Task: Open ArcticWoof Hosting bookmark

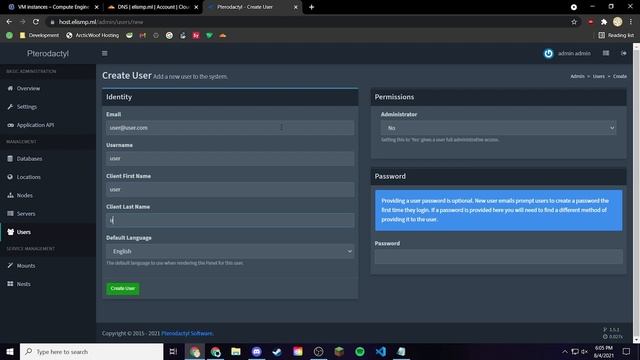Action: click(x=93, y=36)
